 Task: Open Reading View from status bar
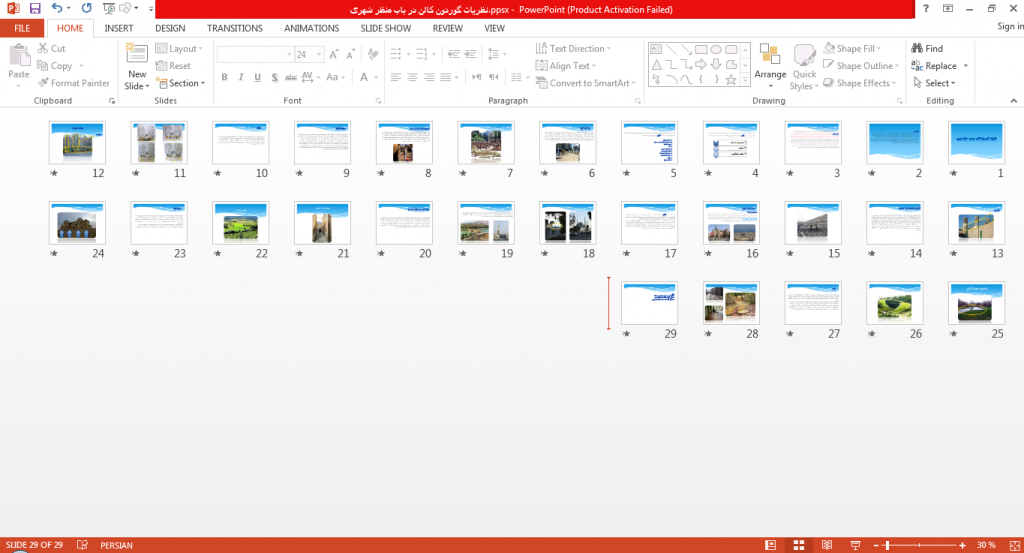point(827,545)
